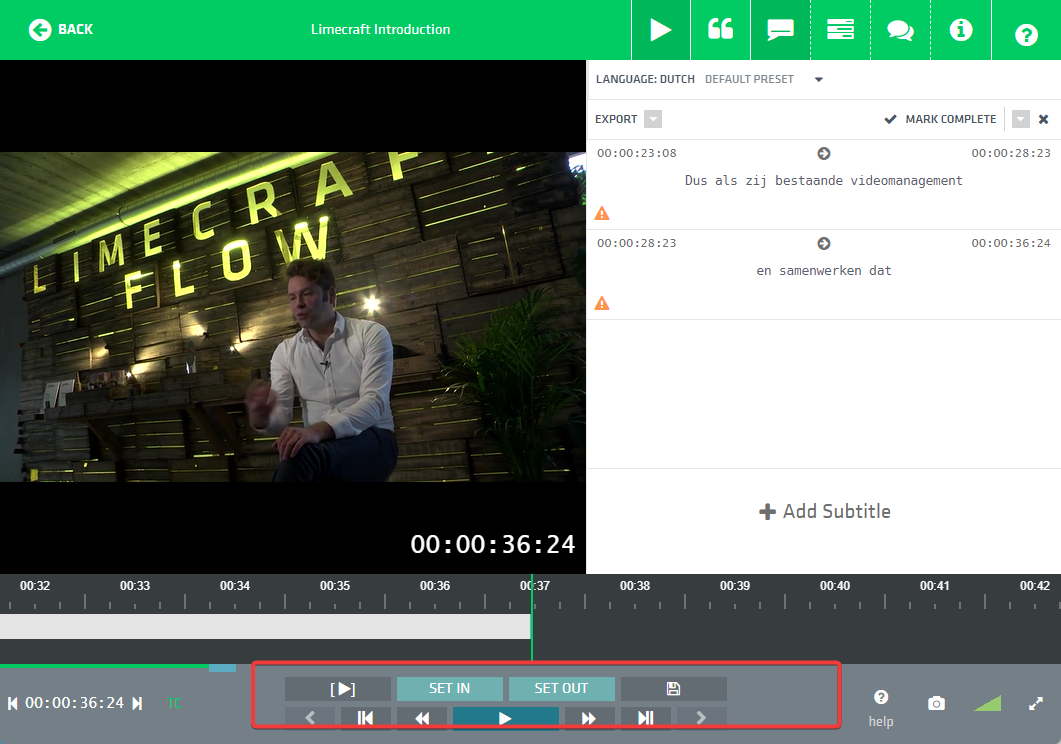The width and height of the screenshot is (1061, 744).
Task: Play the in-out selection bracket button
Action: 338,689
